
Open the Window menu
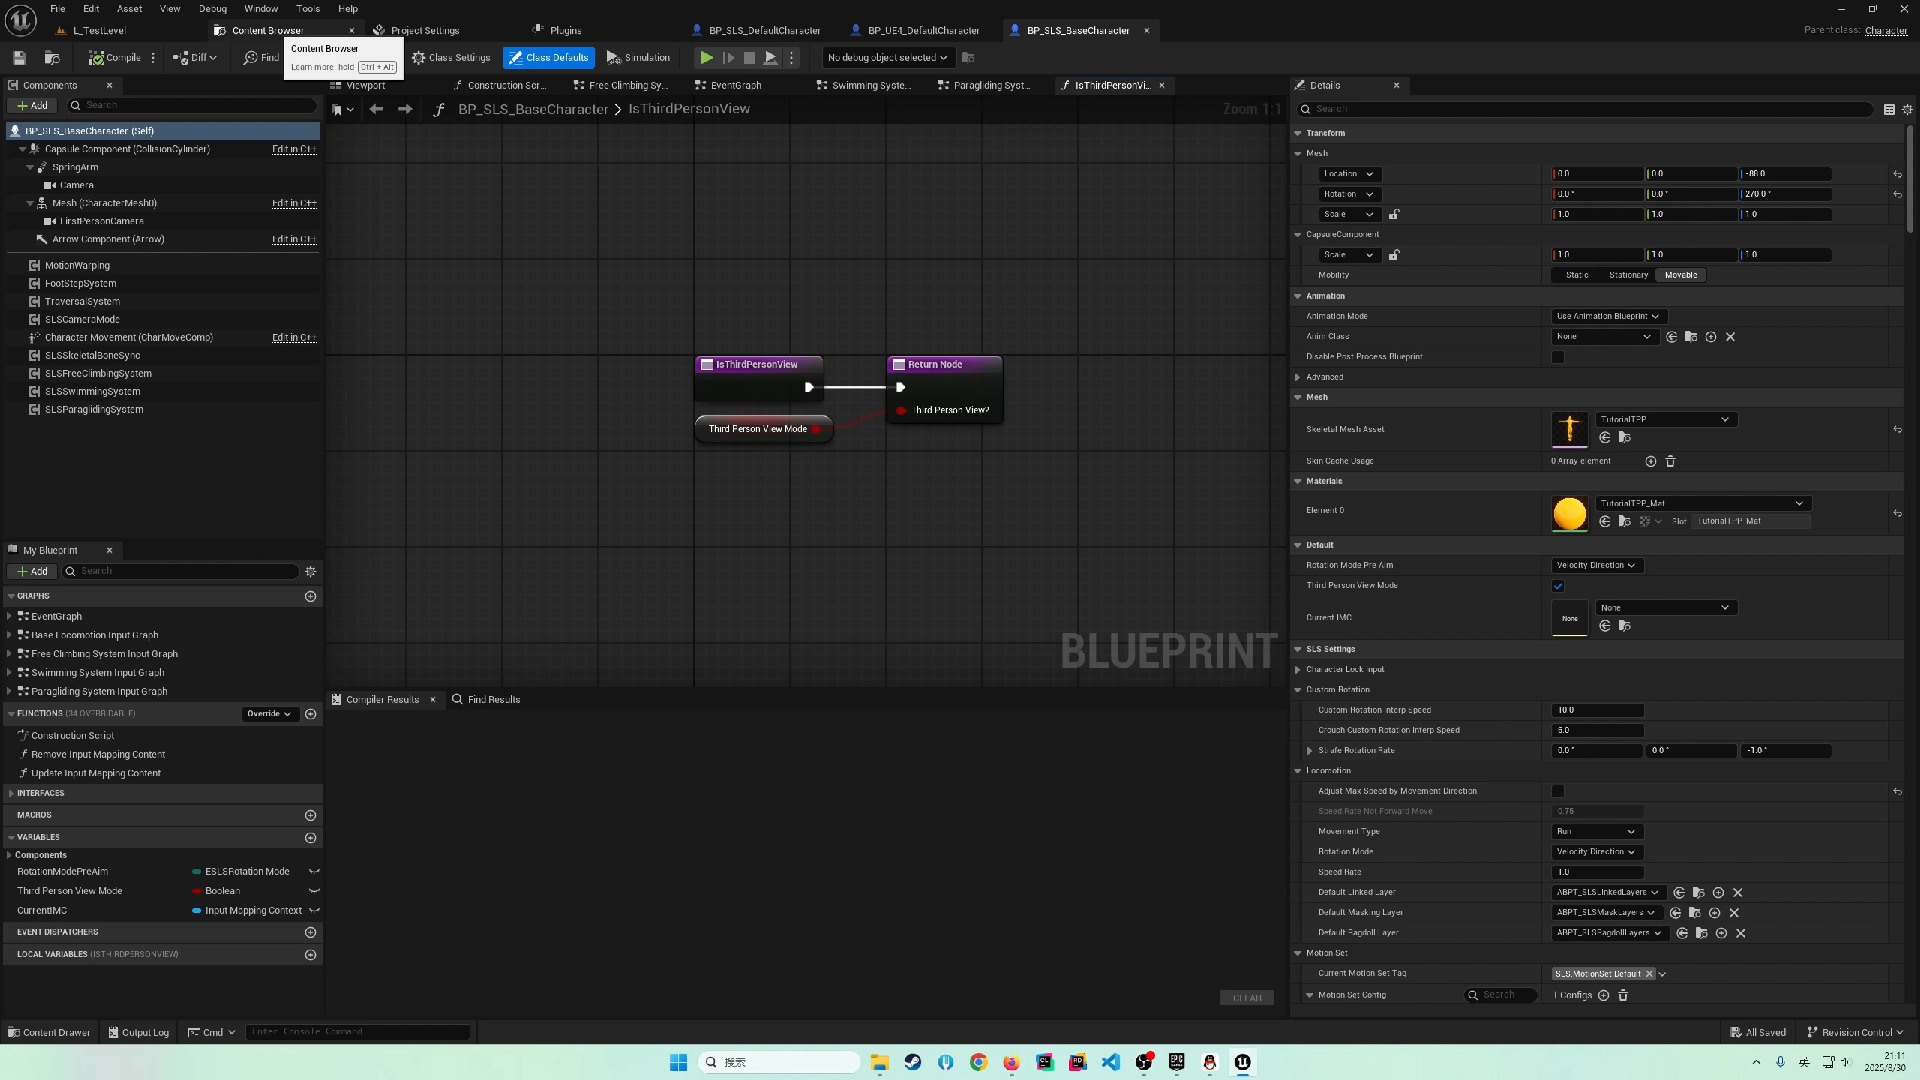[x=261, y=9]
